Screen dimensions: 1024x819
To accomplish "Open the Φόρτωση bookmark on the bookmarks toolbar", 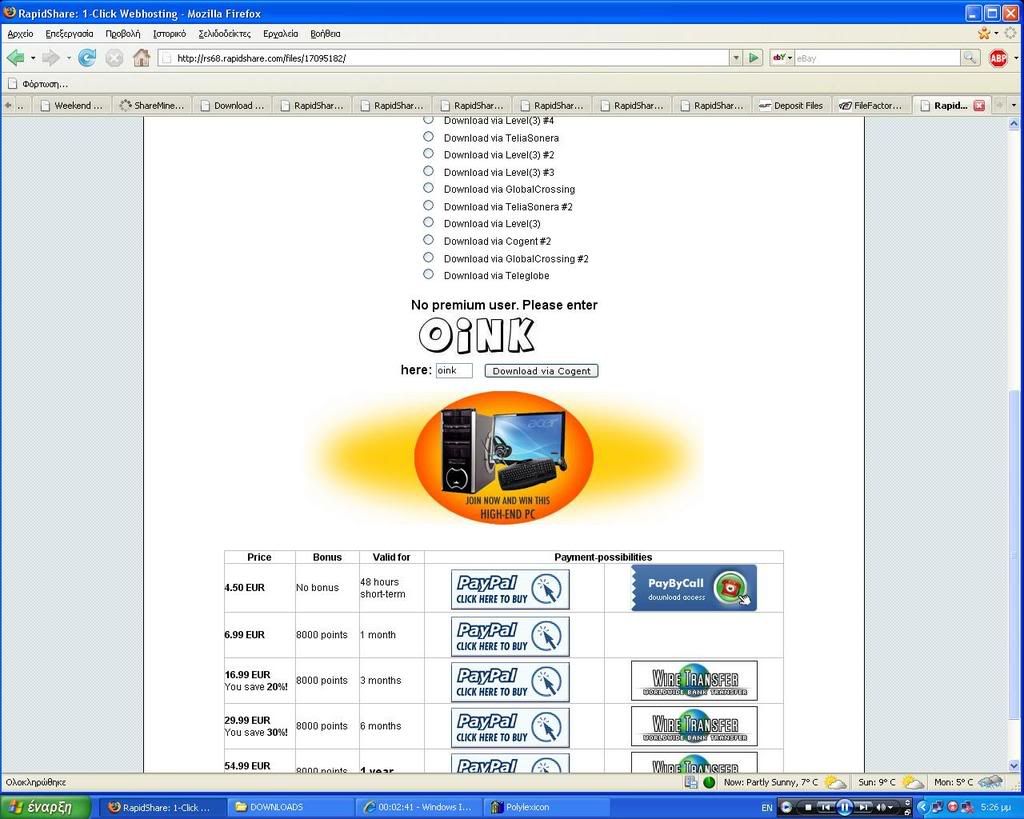I will (x=38, y=84).
